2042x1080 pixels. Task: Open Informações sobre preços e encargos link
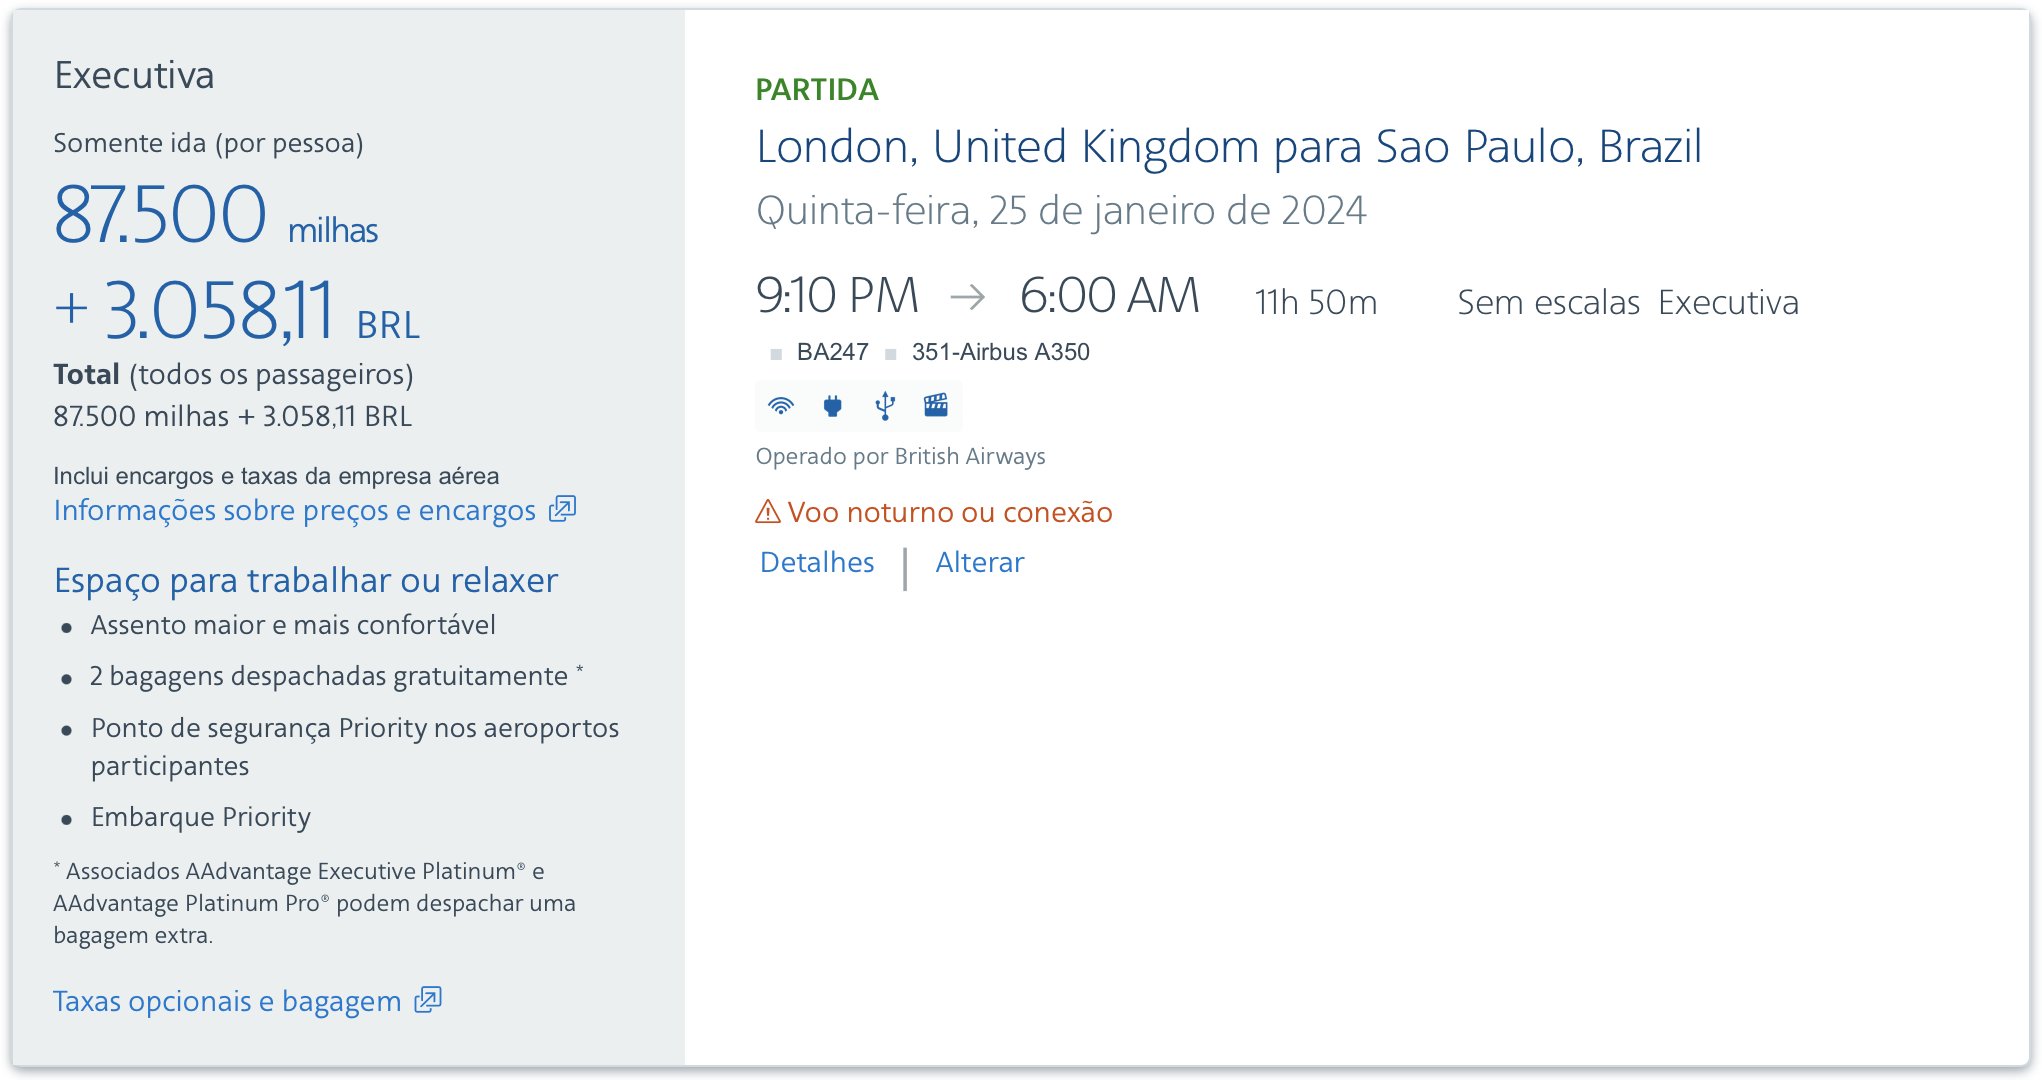tap(295, 510)
